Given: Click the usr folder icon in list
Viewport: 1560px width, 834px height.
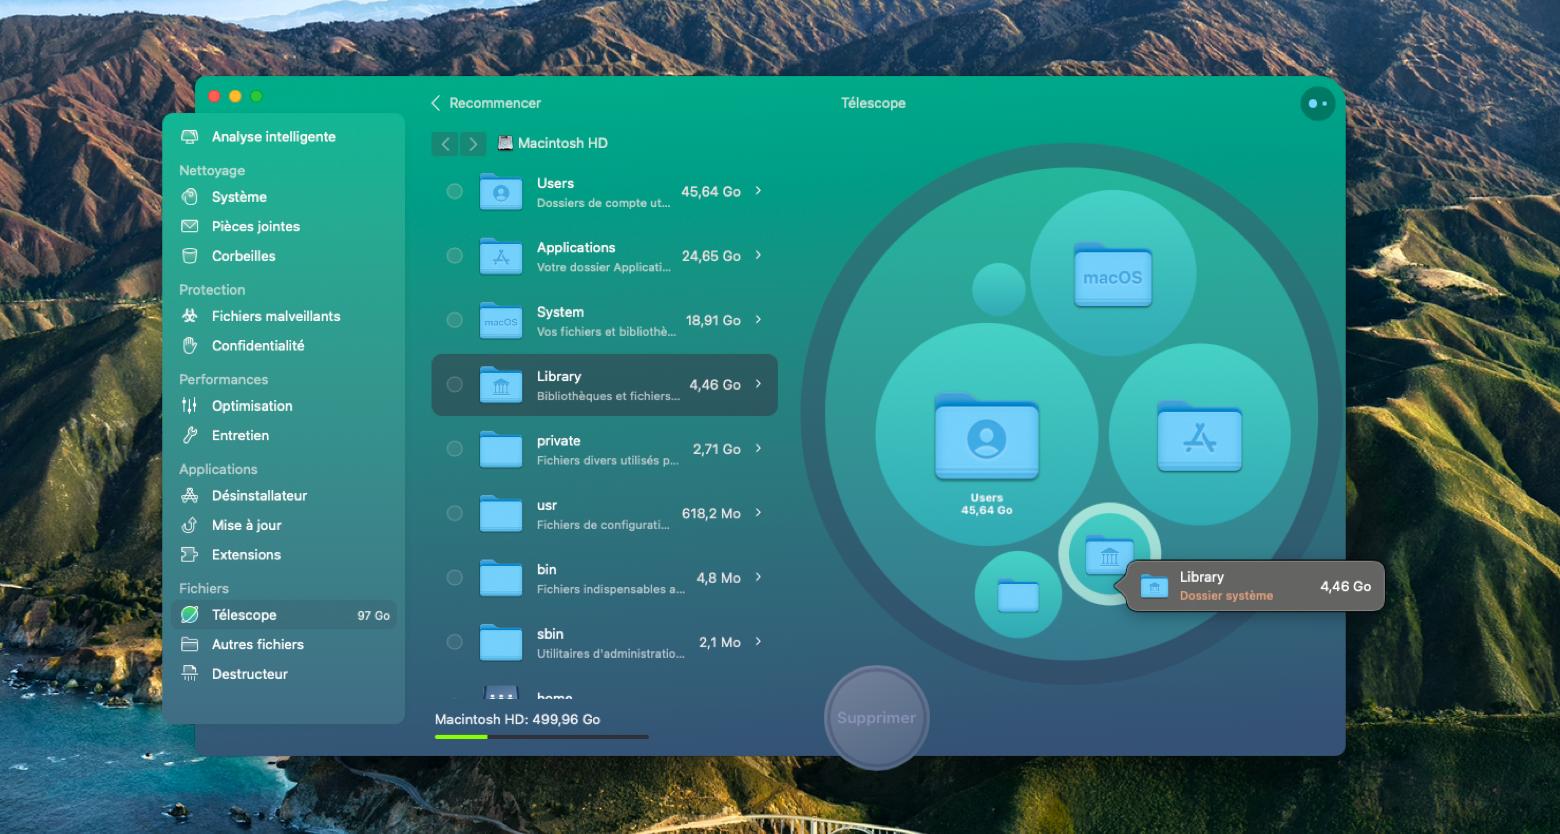Looking at the screenshot, I should pos(501,513).
